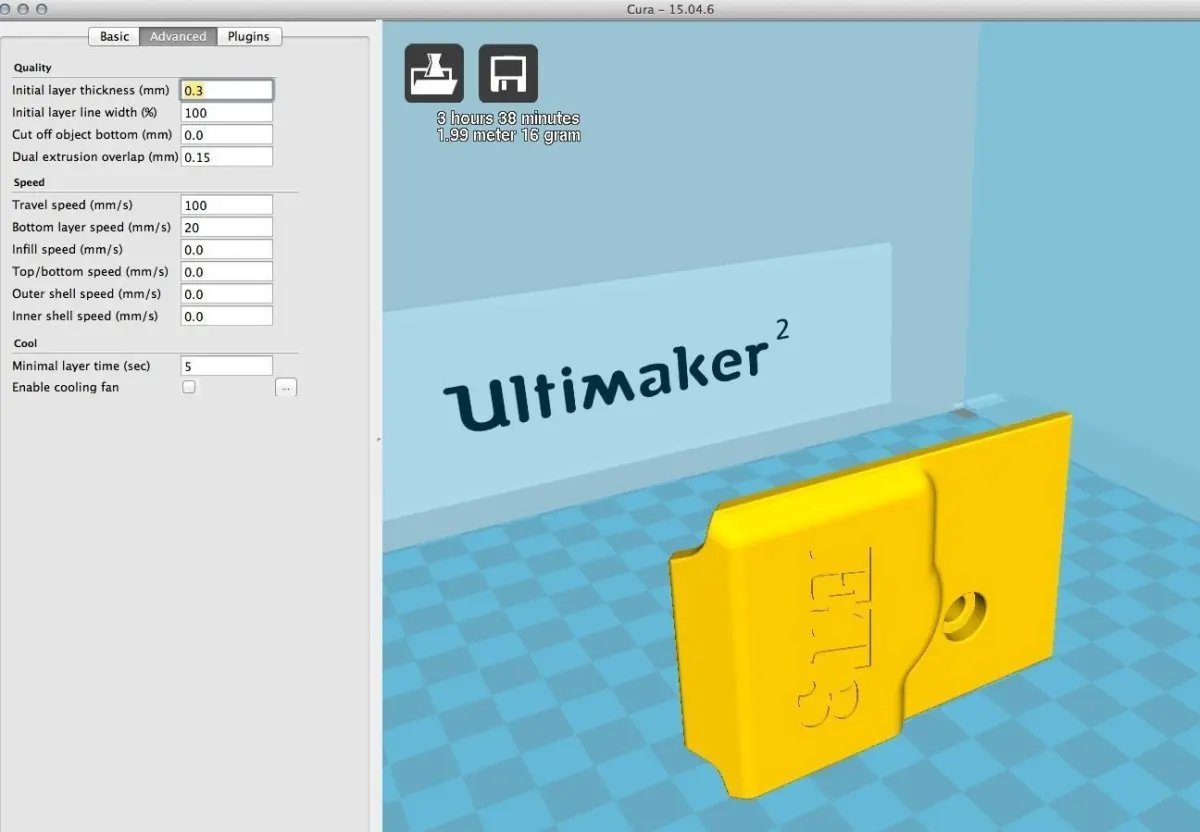Viewport: 1200px width, 832px height.
Task: Click the Bottom layer speed field
Action: click(227, 228)
